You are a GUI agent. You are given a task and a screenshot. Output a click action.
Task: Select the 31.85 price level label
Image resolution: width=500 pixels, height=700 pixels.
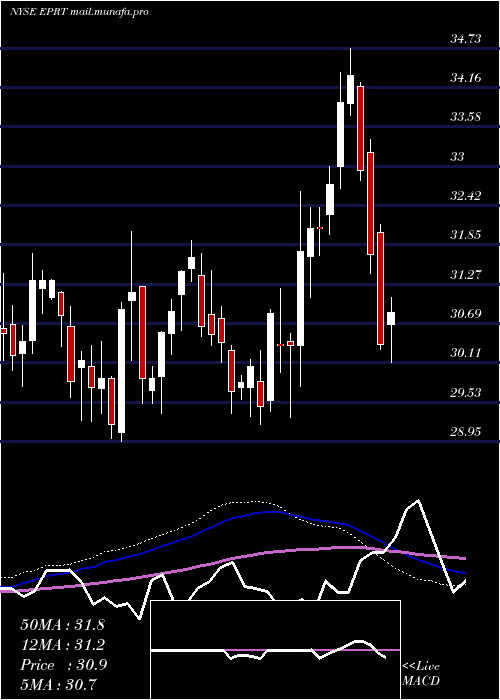(x=466, y=235)
